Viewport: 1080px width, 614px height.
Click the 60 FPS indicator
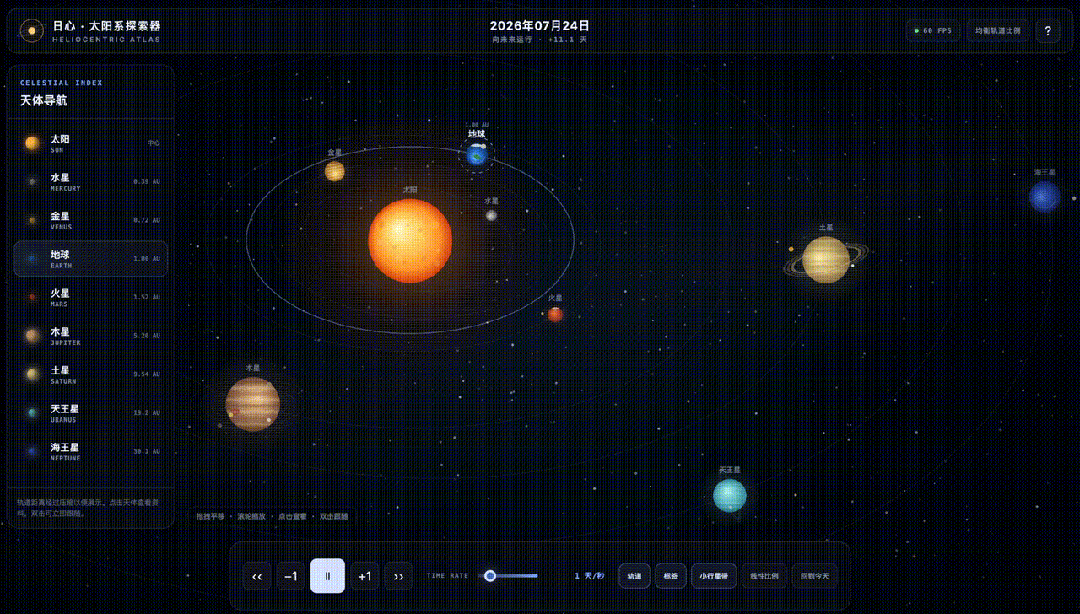[933, 31]
